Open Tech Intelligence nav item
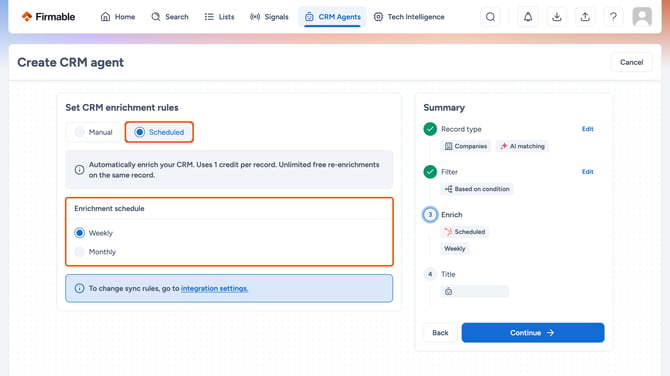Image resolution: width=670 pixels, height=376 pixels. pos(409,17)
